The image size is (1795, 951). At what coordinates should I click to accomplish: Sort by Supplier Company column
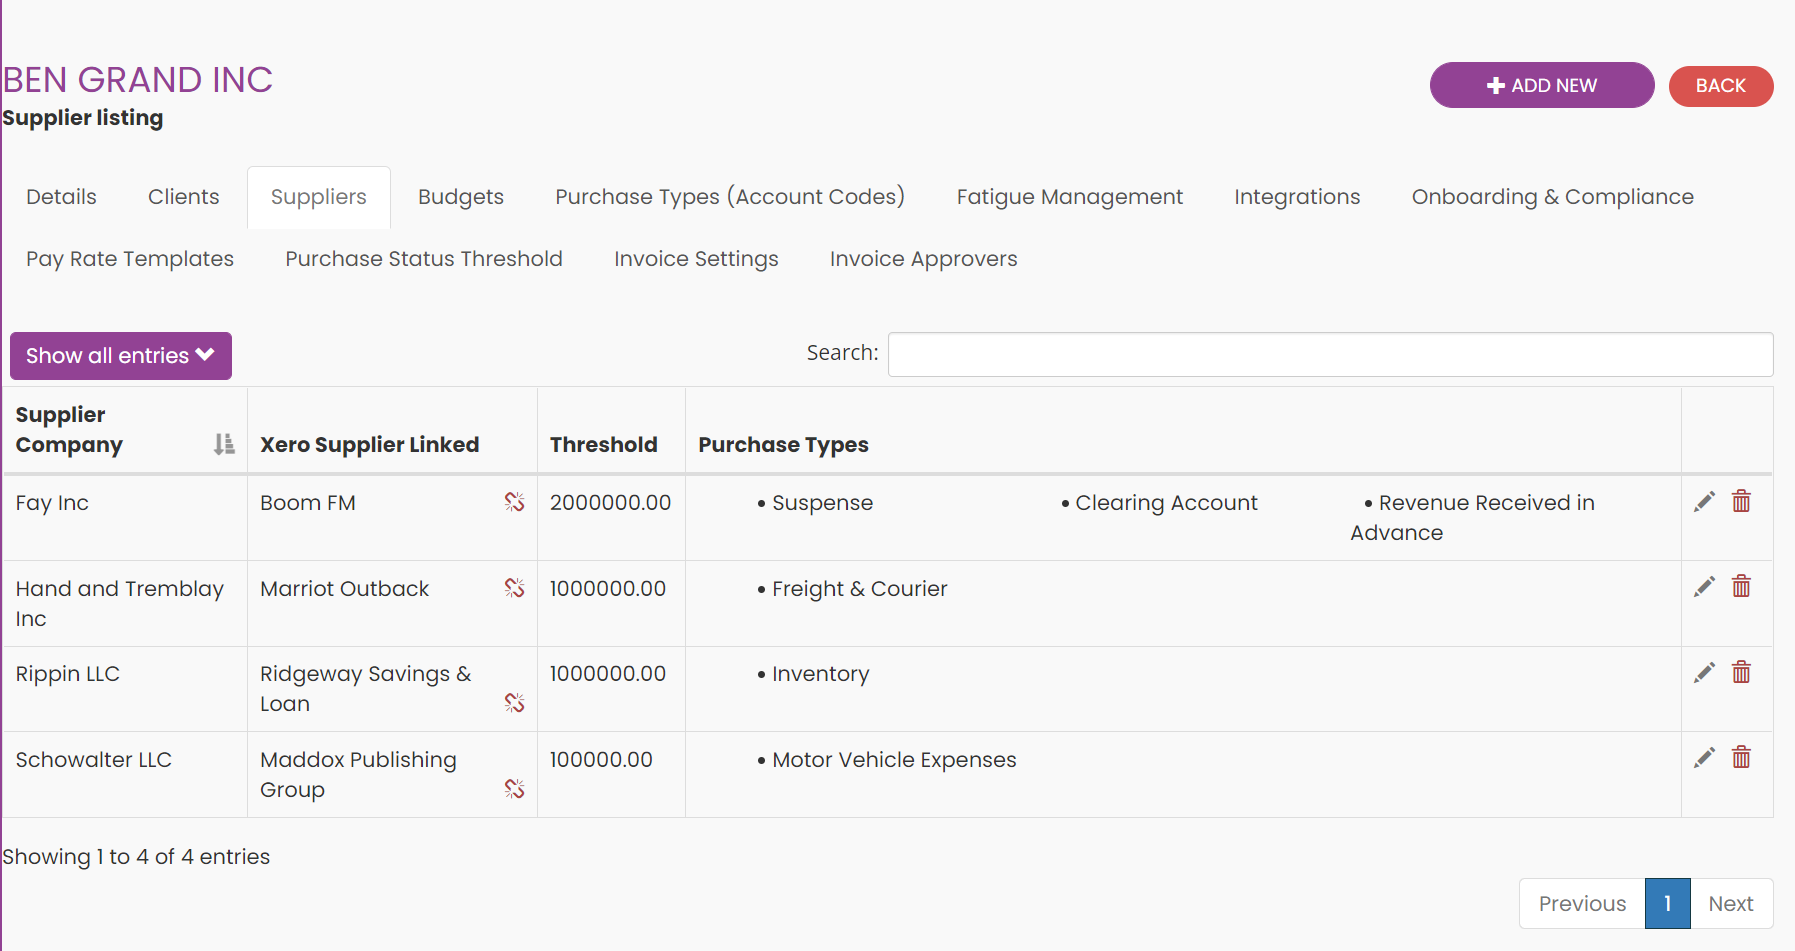pyautogui.click(x=224, y=444)
